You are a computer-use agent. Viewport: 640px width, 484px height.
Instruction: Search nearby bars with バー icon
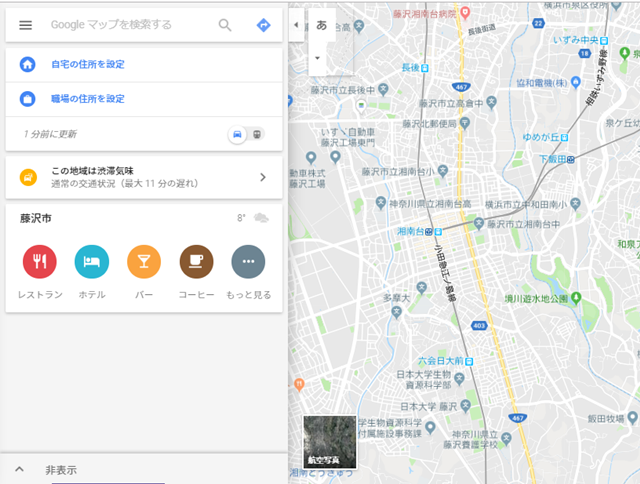[144, 262]
